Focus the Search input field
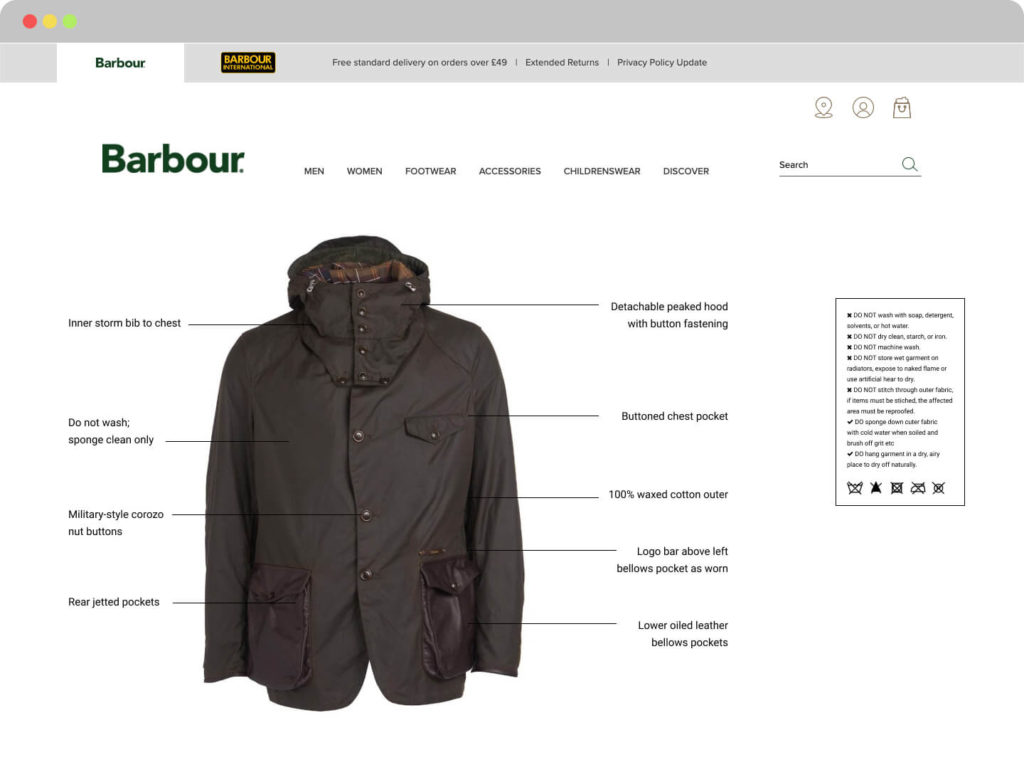 point(839,165)
